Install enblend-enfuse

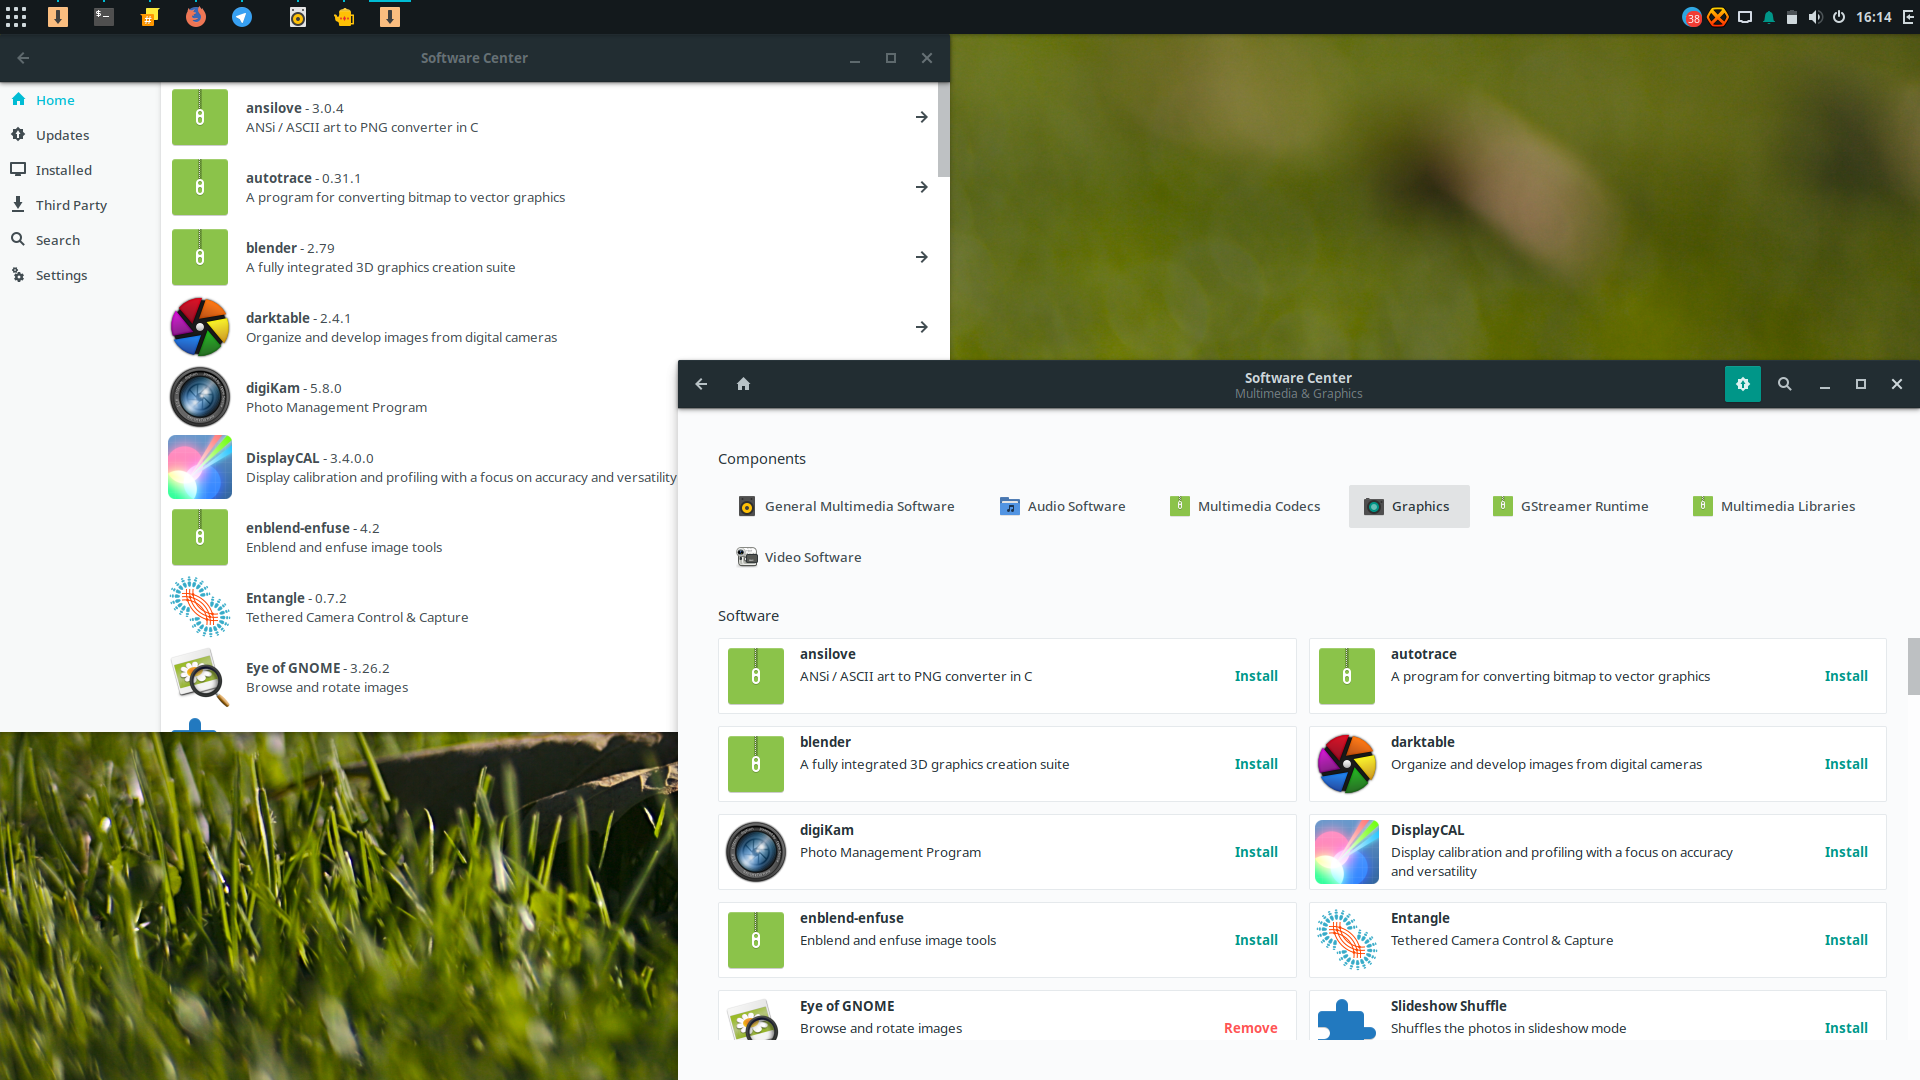pos(1256,941)
